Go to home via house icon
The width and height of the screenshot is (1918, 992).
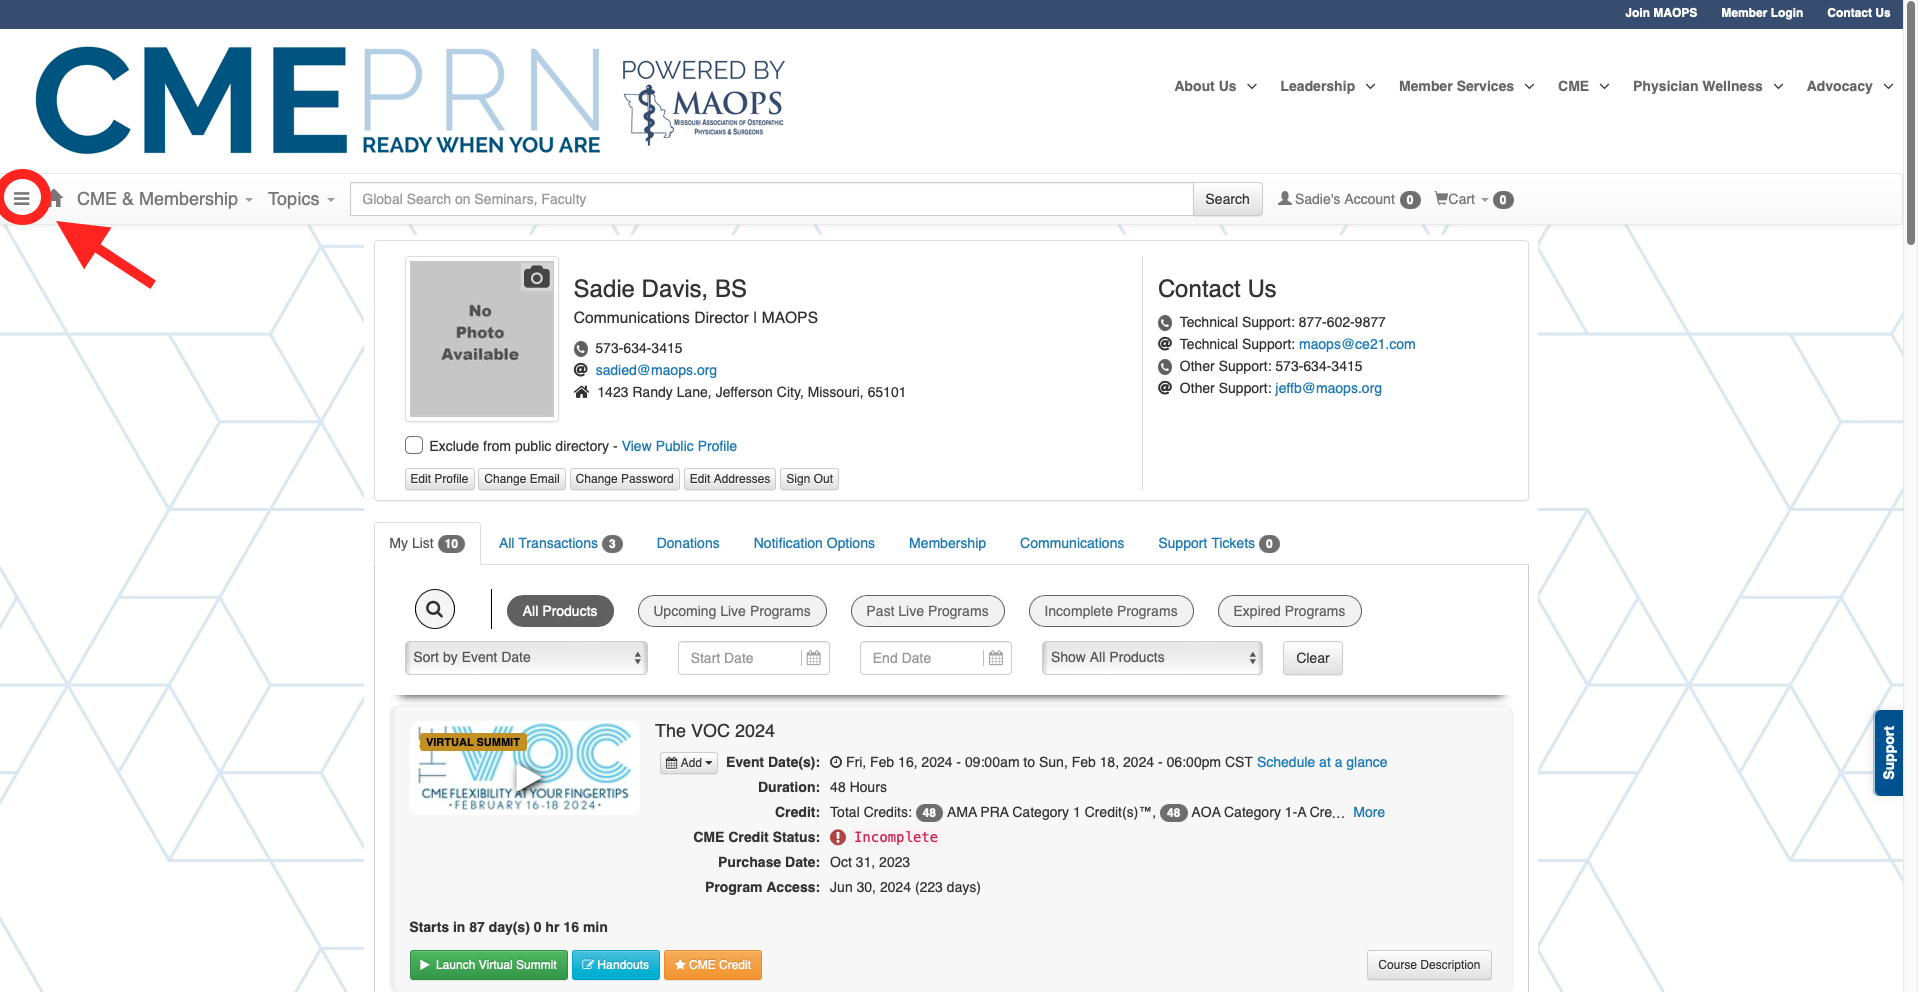coord(56,198)
